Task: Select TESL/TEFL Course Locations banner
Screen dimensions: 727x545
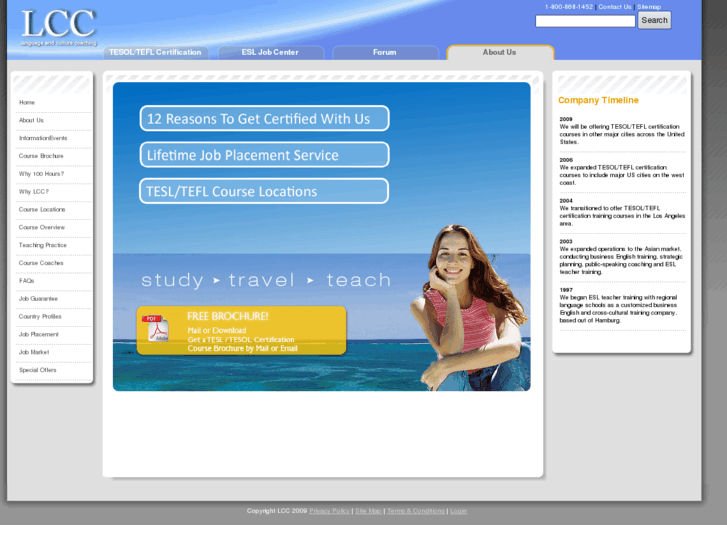Action: [x=264, y=191]
